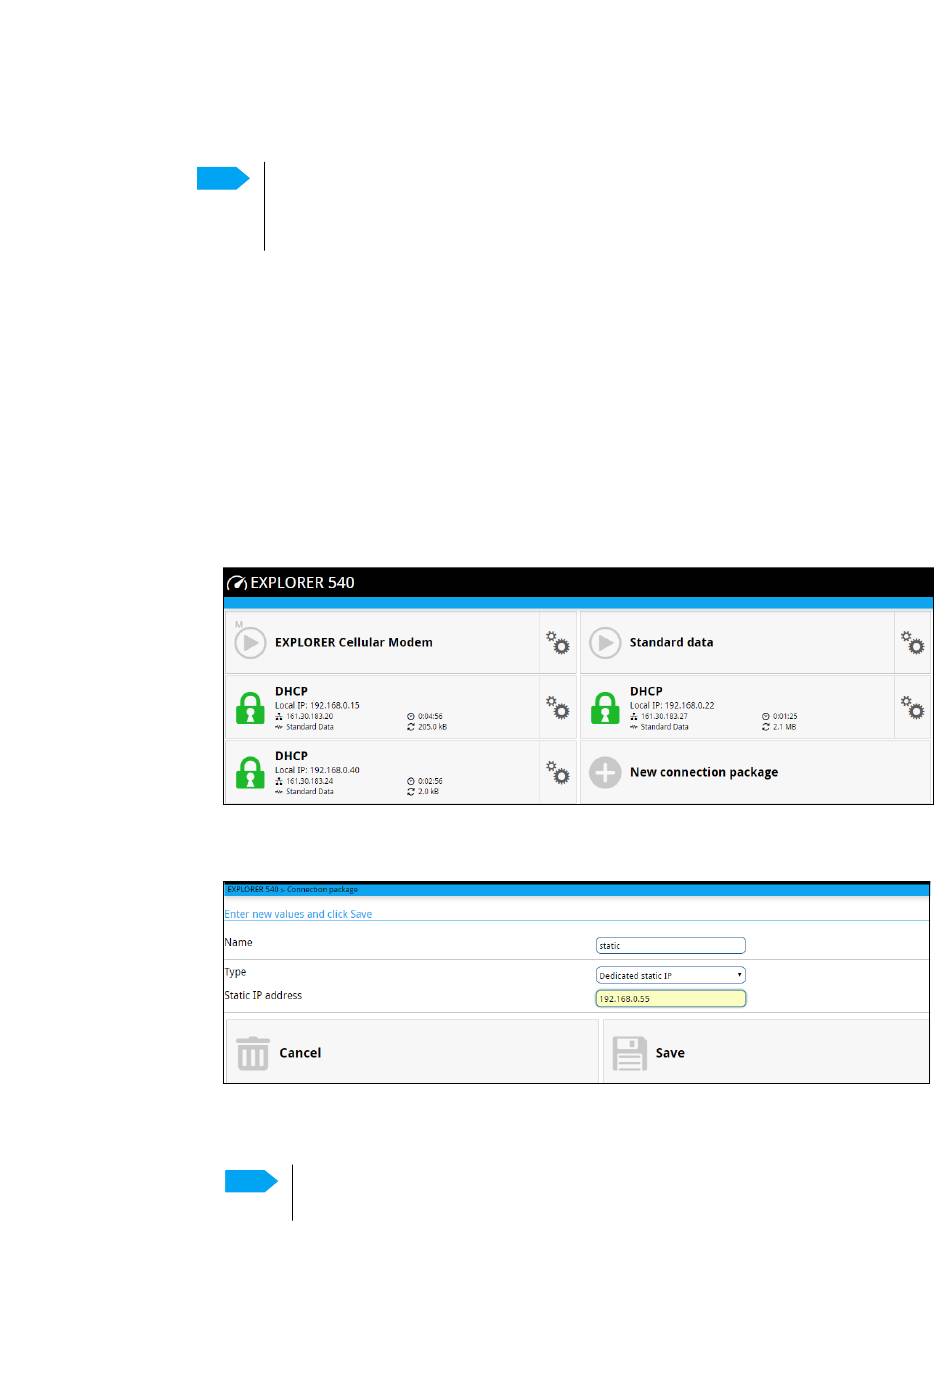Click the green lock for 192.168.0.22
Screen dimensions: 950x1397
pos(605,708)
